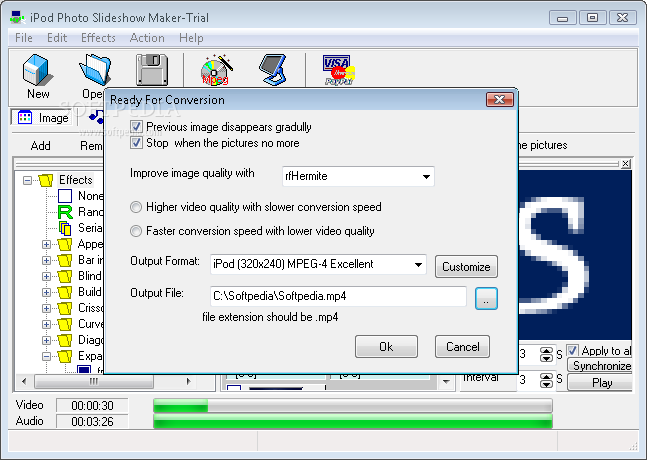Collapse the Expa... effects folder
The height and width of the screenshot is (460, 647).
coord(46,356)
